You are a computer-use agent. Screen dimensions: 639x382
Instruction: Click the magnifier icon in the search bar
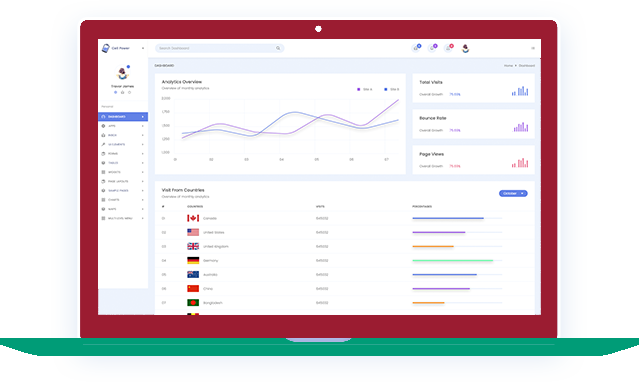click(278, 48)
